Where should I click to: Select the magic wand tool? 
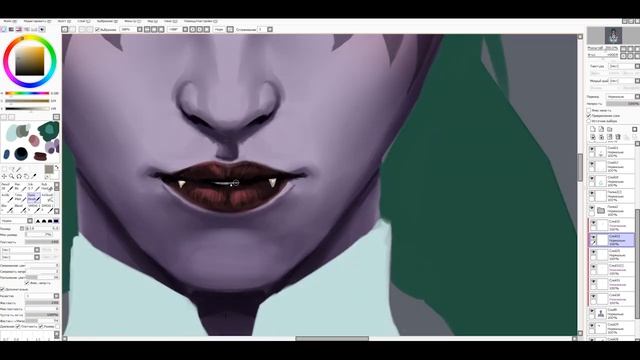19,169
